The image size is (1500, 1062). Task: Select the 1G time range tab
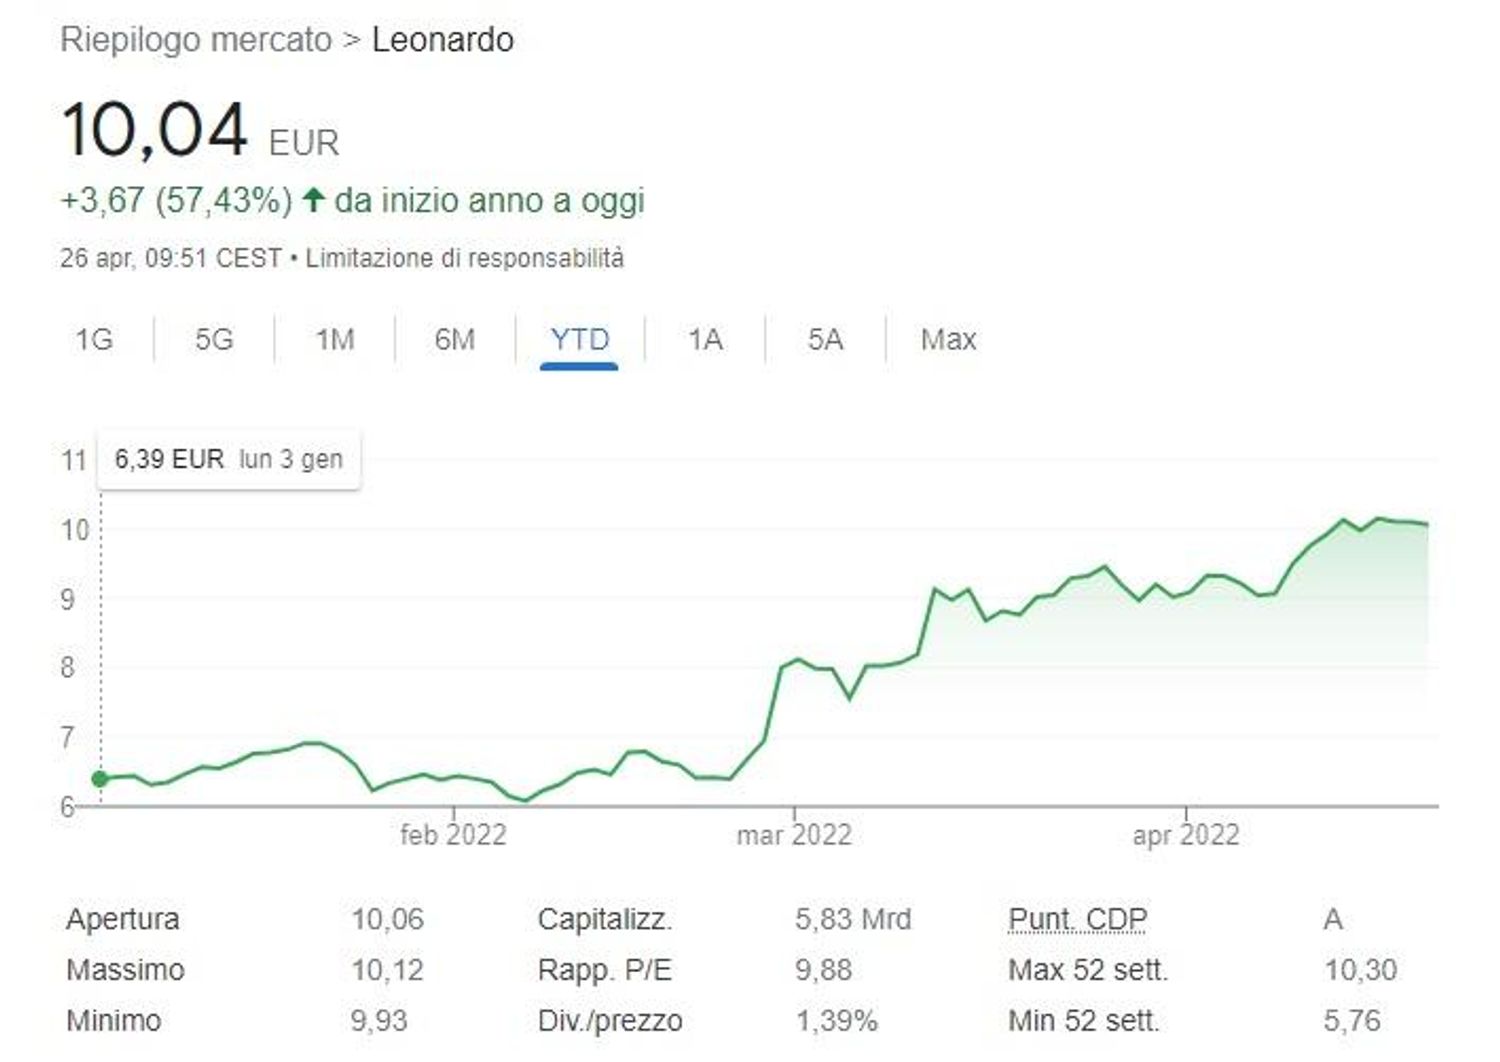[x=94, y=340]
